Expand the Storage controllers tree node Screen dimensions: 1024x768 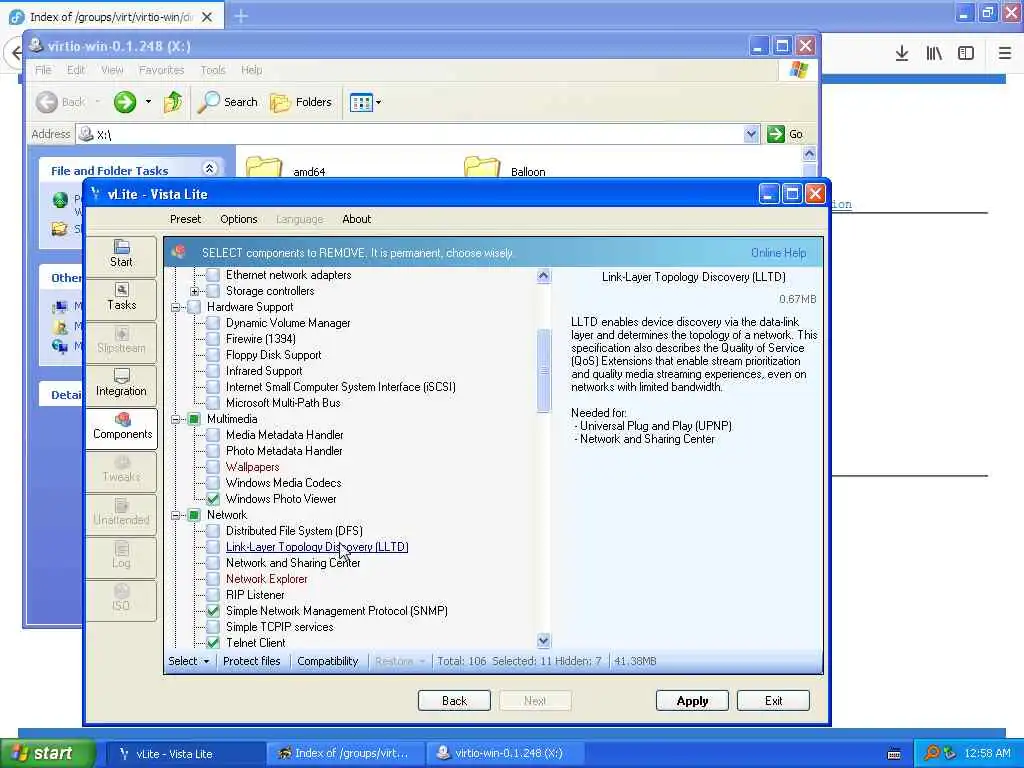click(x=195, y=291)
